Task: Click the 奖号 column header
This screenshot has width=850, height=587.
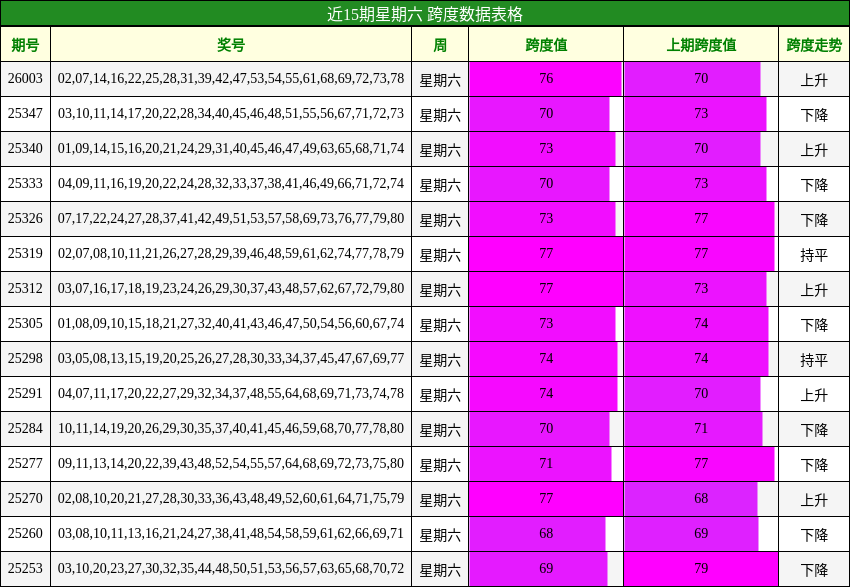Action: [232, 45]
